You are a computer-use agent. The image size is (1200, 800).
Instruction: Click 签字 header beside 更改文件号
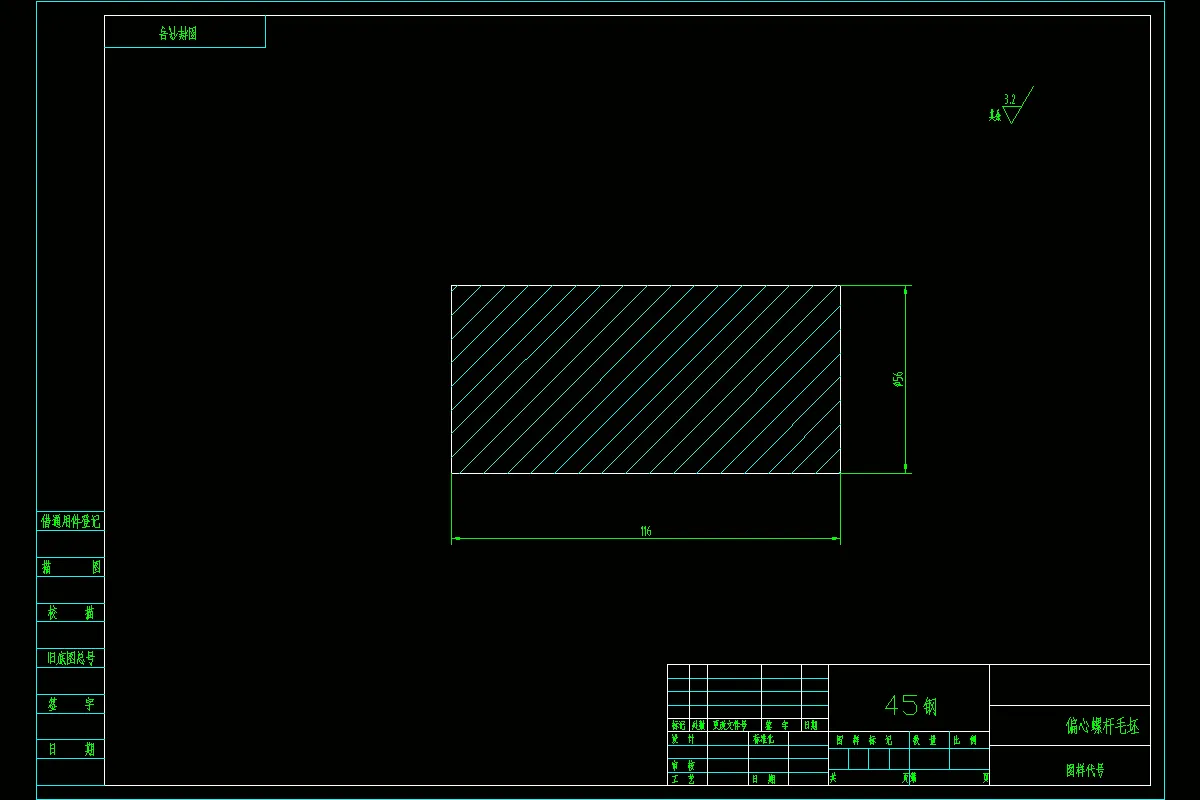[781, 725]
